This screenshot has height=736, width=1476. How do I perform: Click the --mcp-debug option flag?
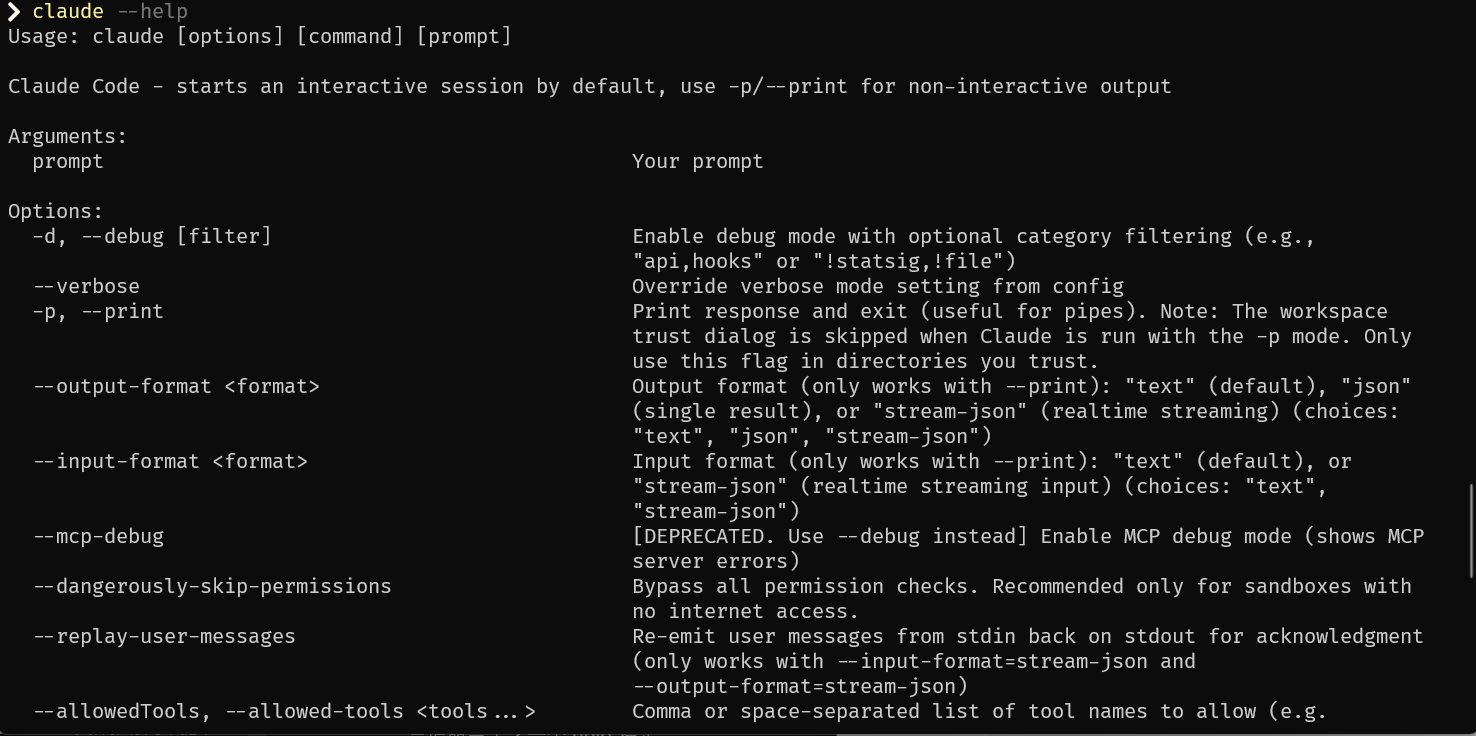pyautogui.click(x=98, y=537)
